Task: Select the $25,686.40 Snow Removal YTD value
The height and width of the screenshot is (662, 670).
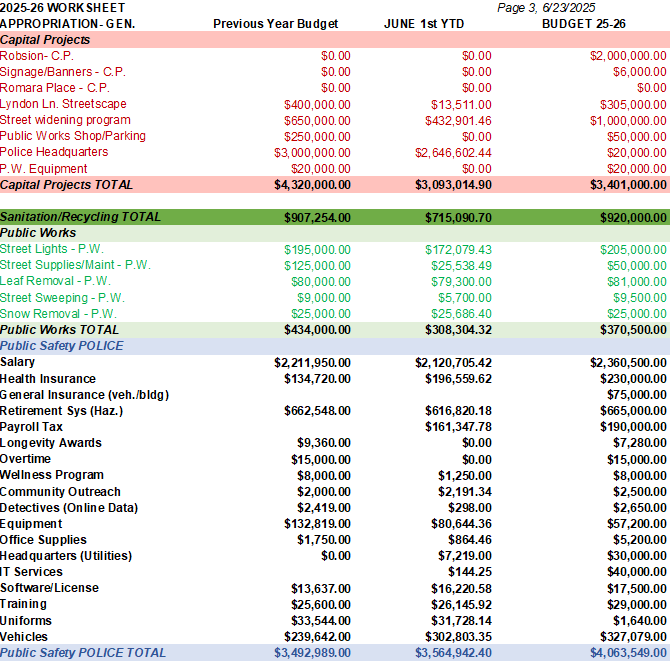Action: tap(461, 314)
